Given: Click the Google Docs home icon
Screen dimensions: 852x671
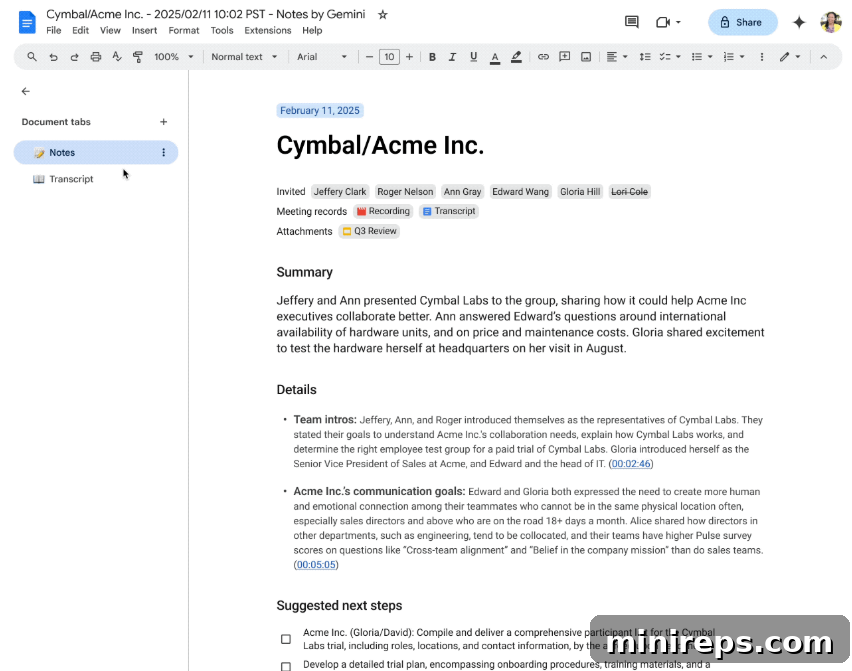Looking at the screenshot, I should coord(27,22).
